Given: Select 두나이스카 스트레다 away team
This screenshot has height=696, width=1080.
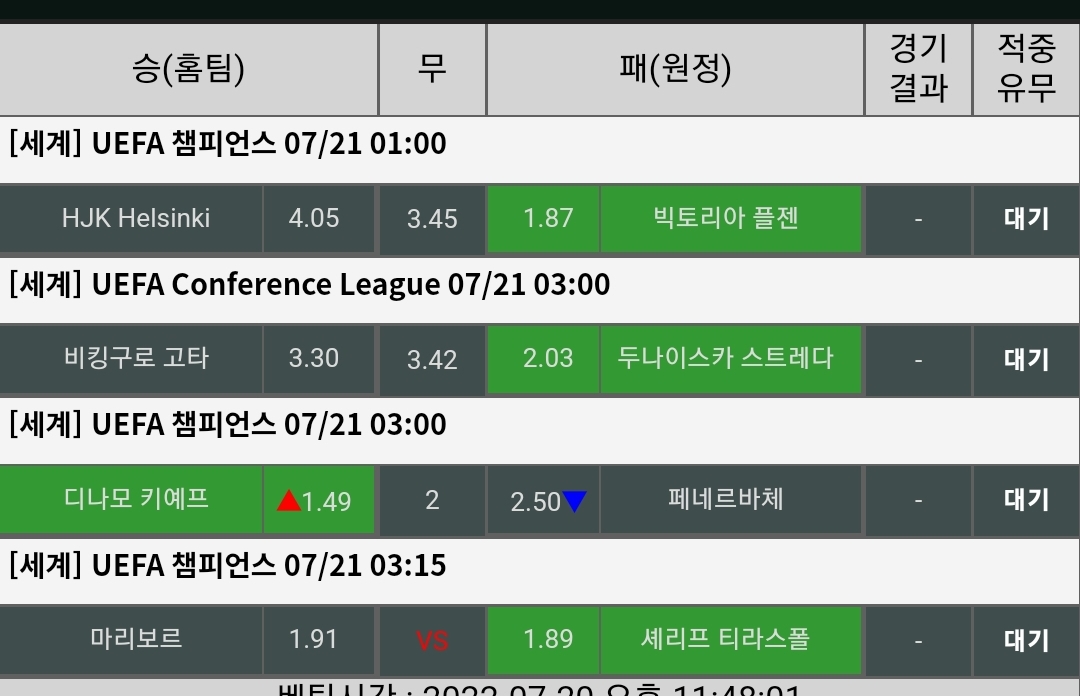Looking at the screenshot, I should click(726, 358).
